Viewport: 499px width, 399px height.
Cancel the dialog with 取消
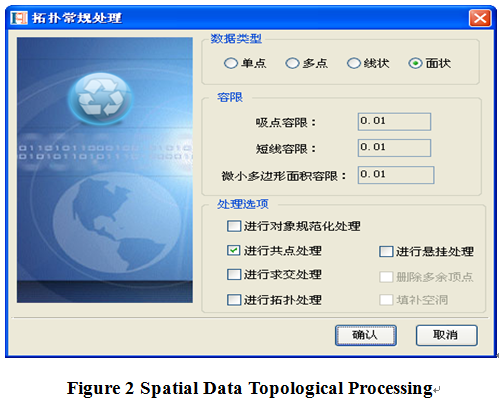(447, 335)
